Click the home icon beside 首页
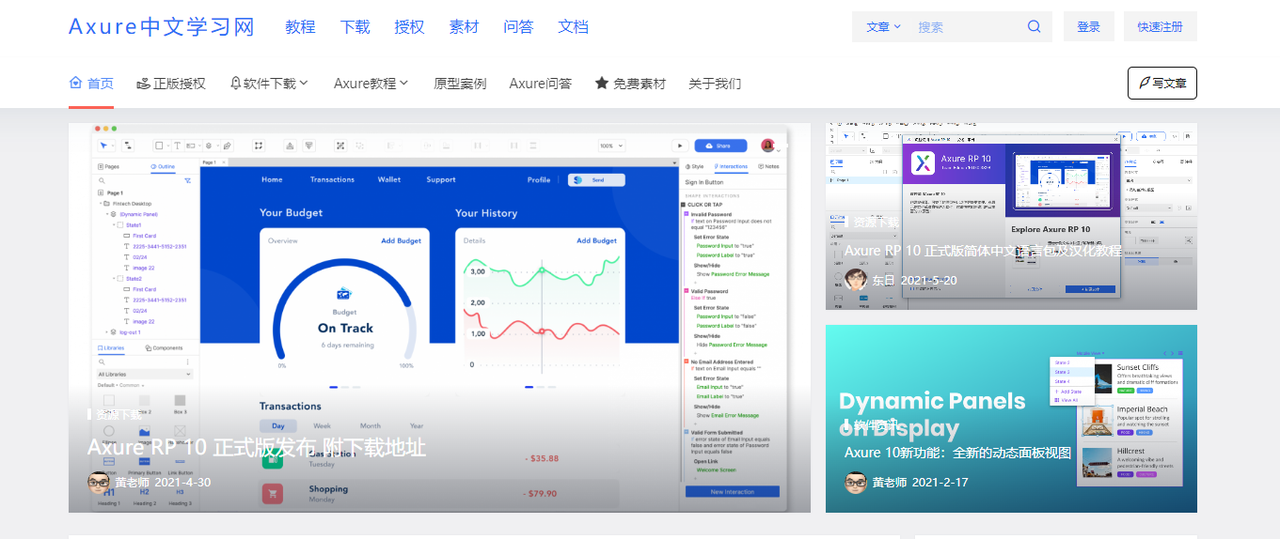 [x=75, y=83]
